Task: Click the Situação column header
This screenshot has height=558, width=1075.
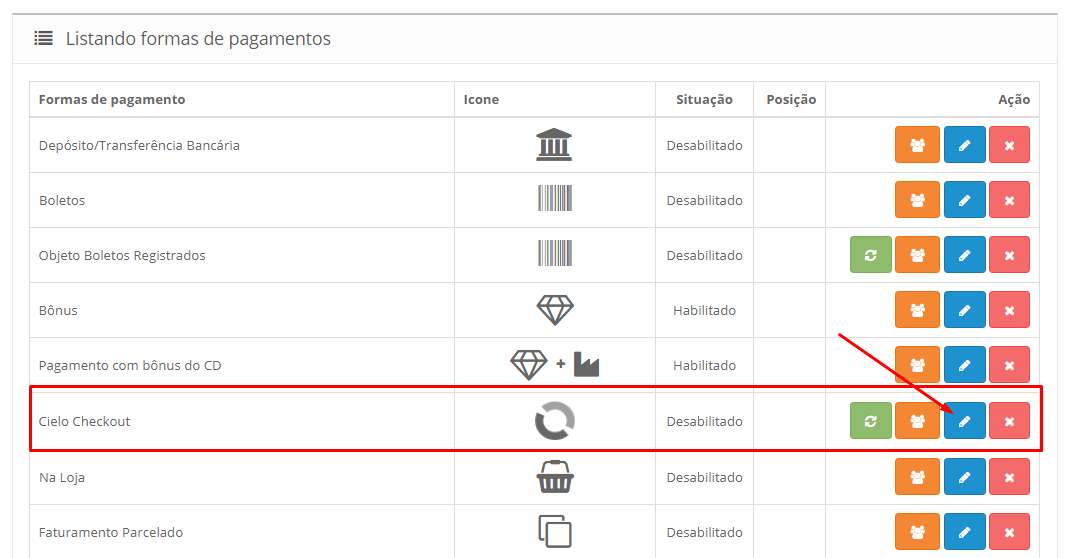Action: (704, 99)
